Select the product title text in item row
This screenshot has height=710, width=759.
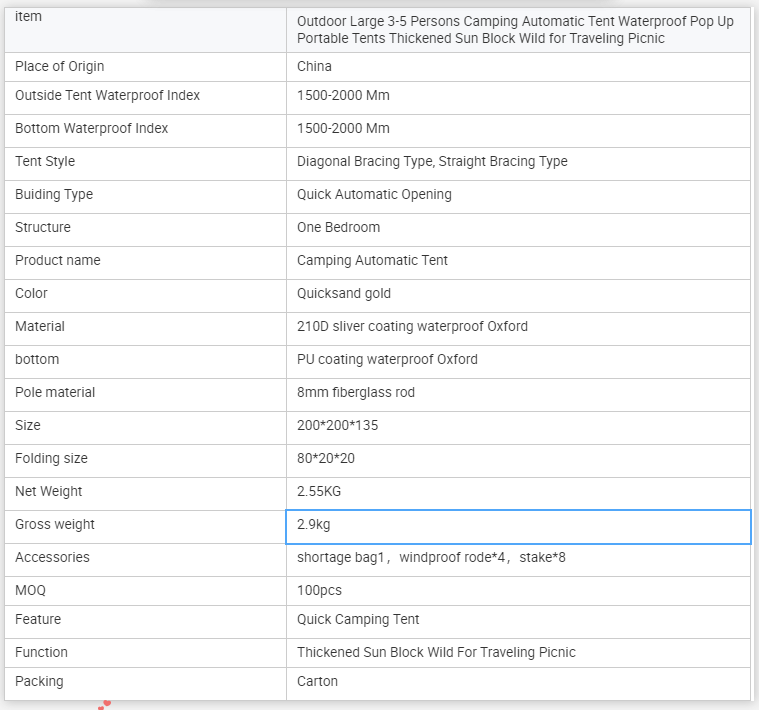[x=518, y=30]
